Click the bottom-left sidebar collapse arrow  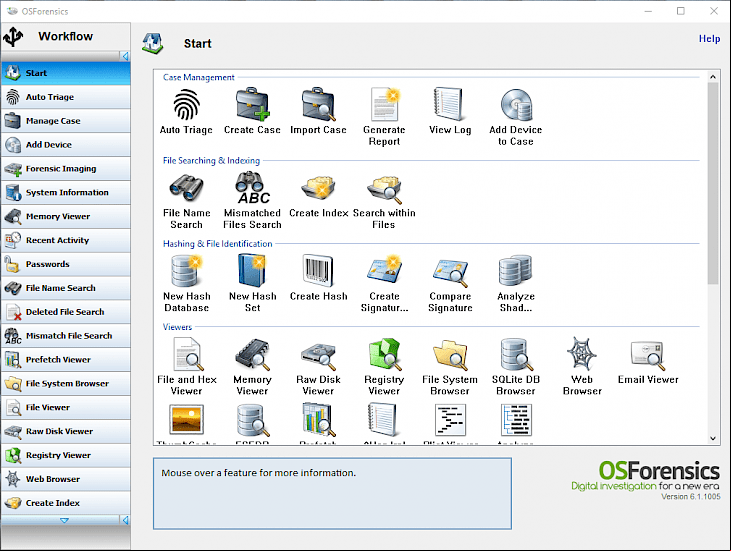point(125,520)
